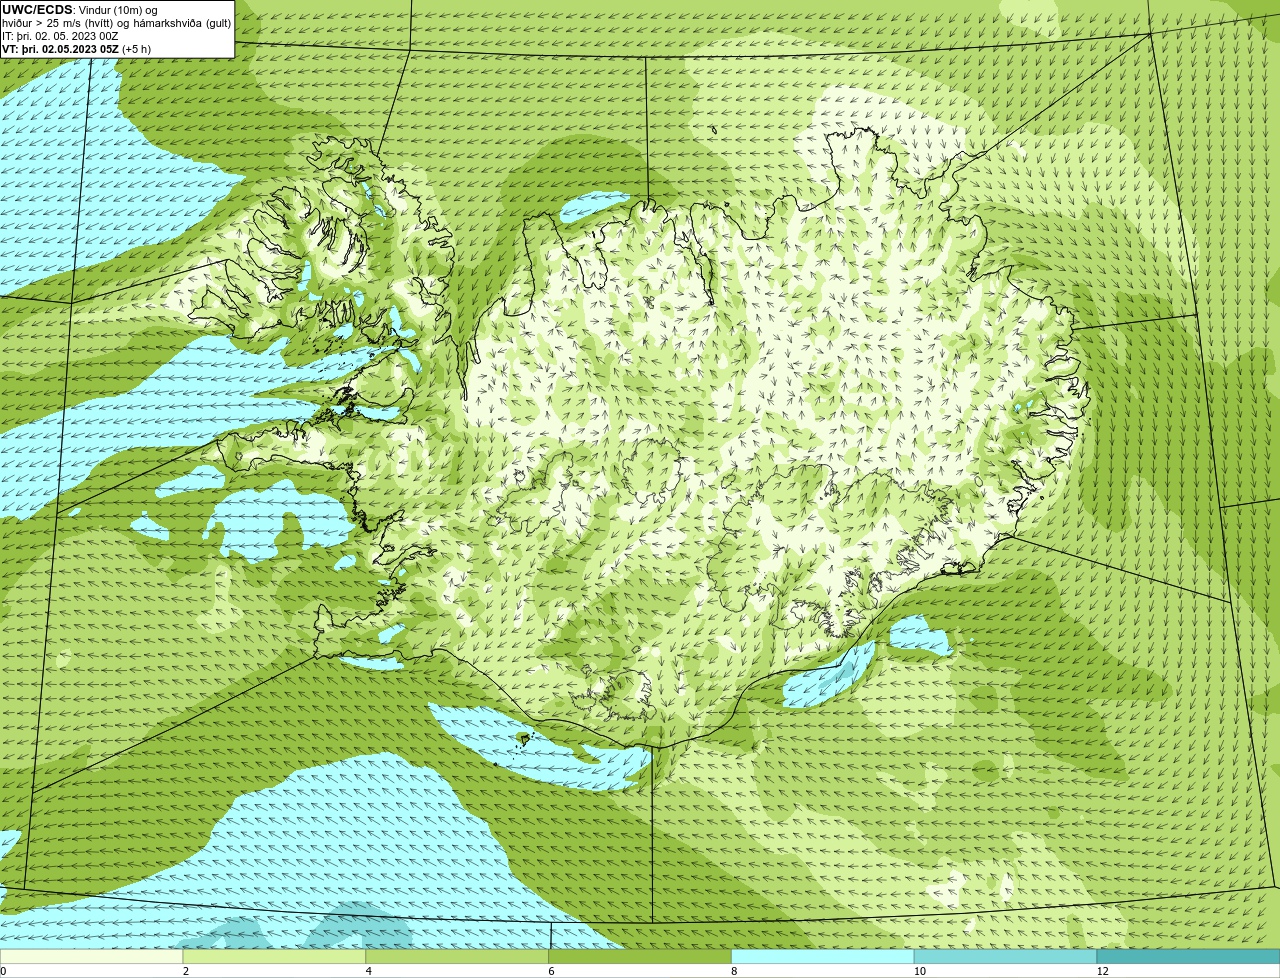The image size is (1280, 978).
Task: Click the light green 2–4 legend swatch
Action: pos(274,957)
